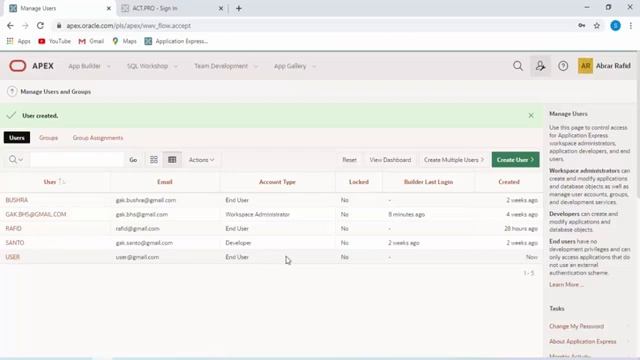Open the GAK.BHS@GMAIL.COM user link

tap(36, 214)
